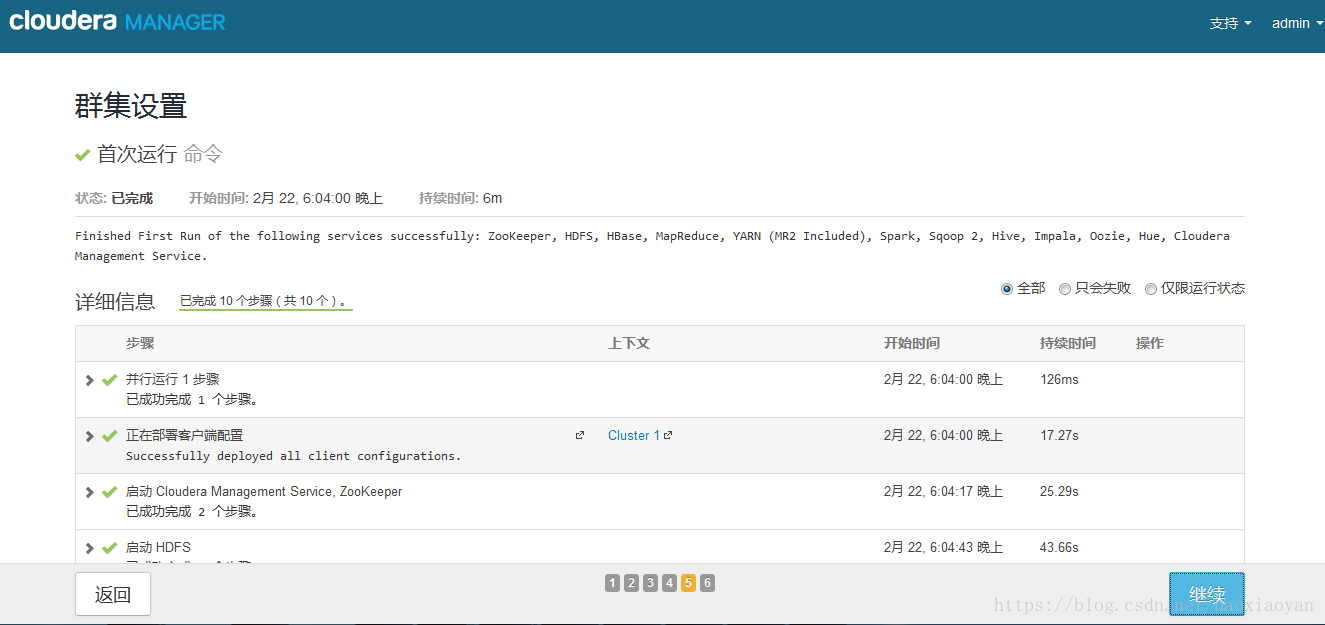Open the admin user menu
This screenshot has width=1325, height=625.
pyautogui.click(x=1297, y=23)
